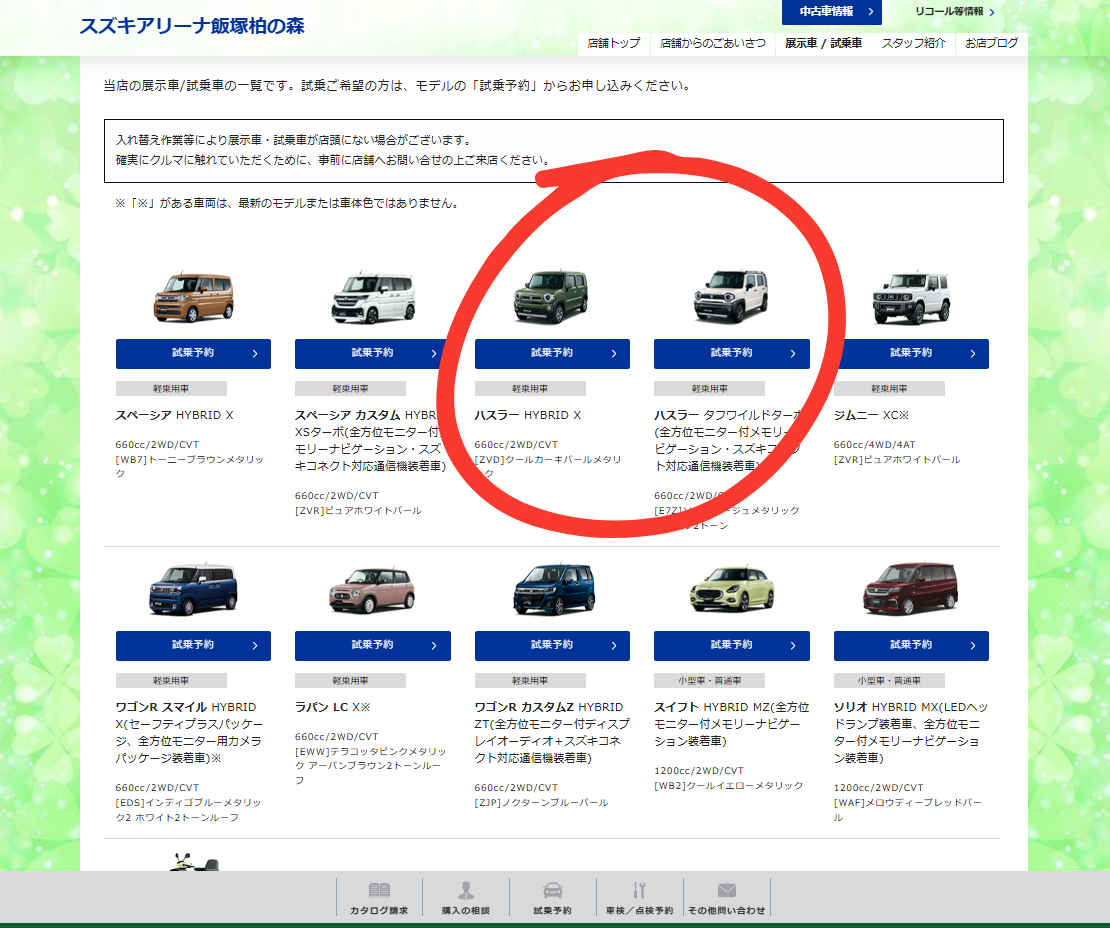Click 購入の相談 person icon in footer
This screenshot has width=1110, height=928.
[x=466, y=898]
